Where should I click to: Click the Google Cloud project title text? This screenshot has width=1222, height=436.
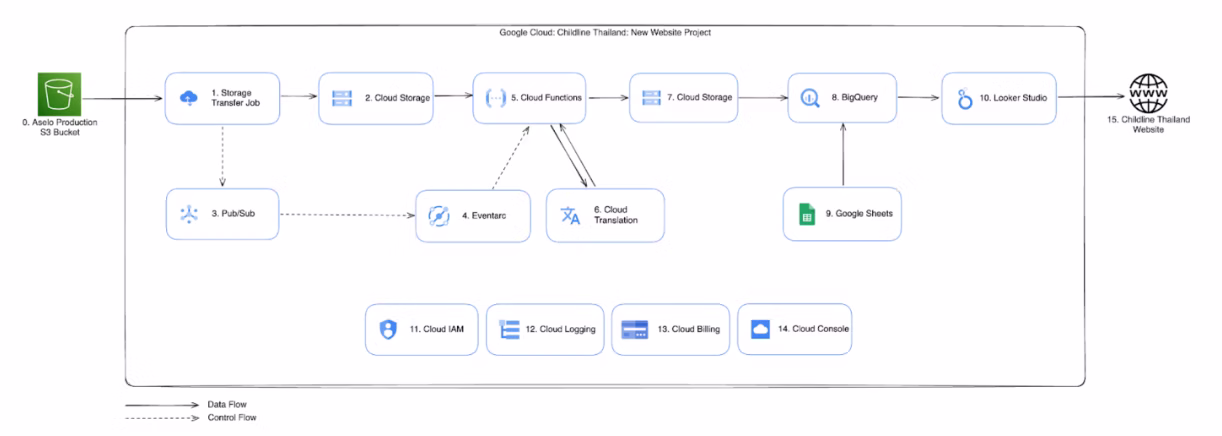[604, 33]
